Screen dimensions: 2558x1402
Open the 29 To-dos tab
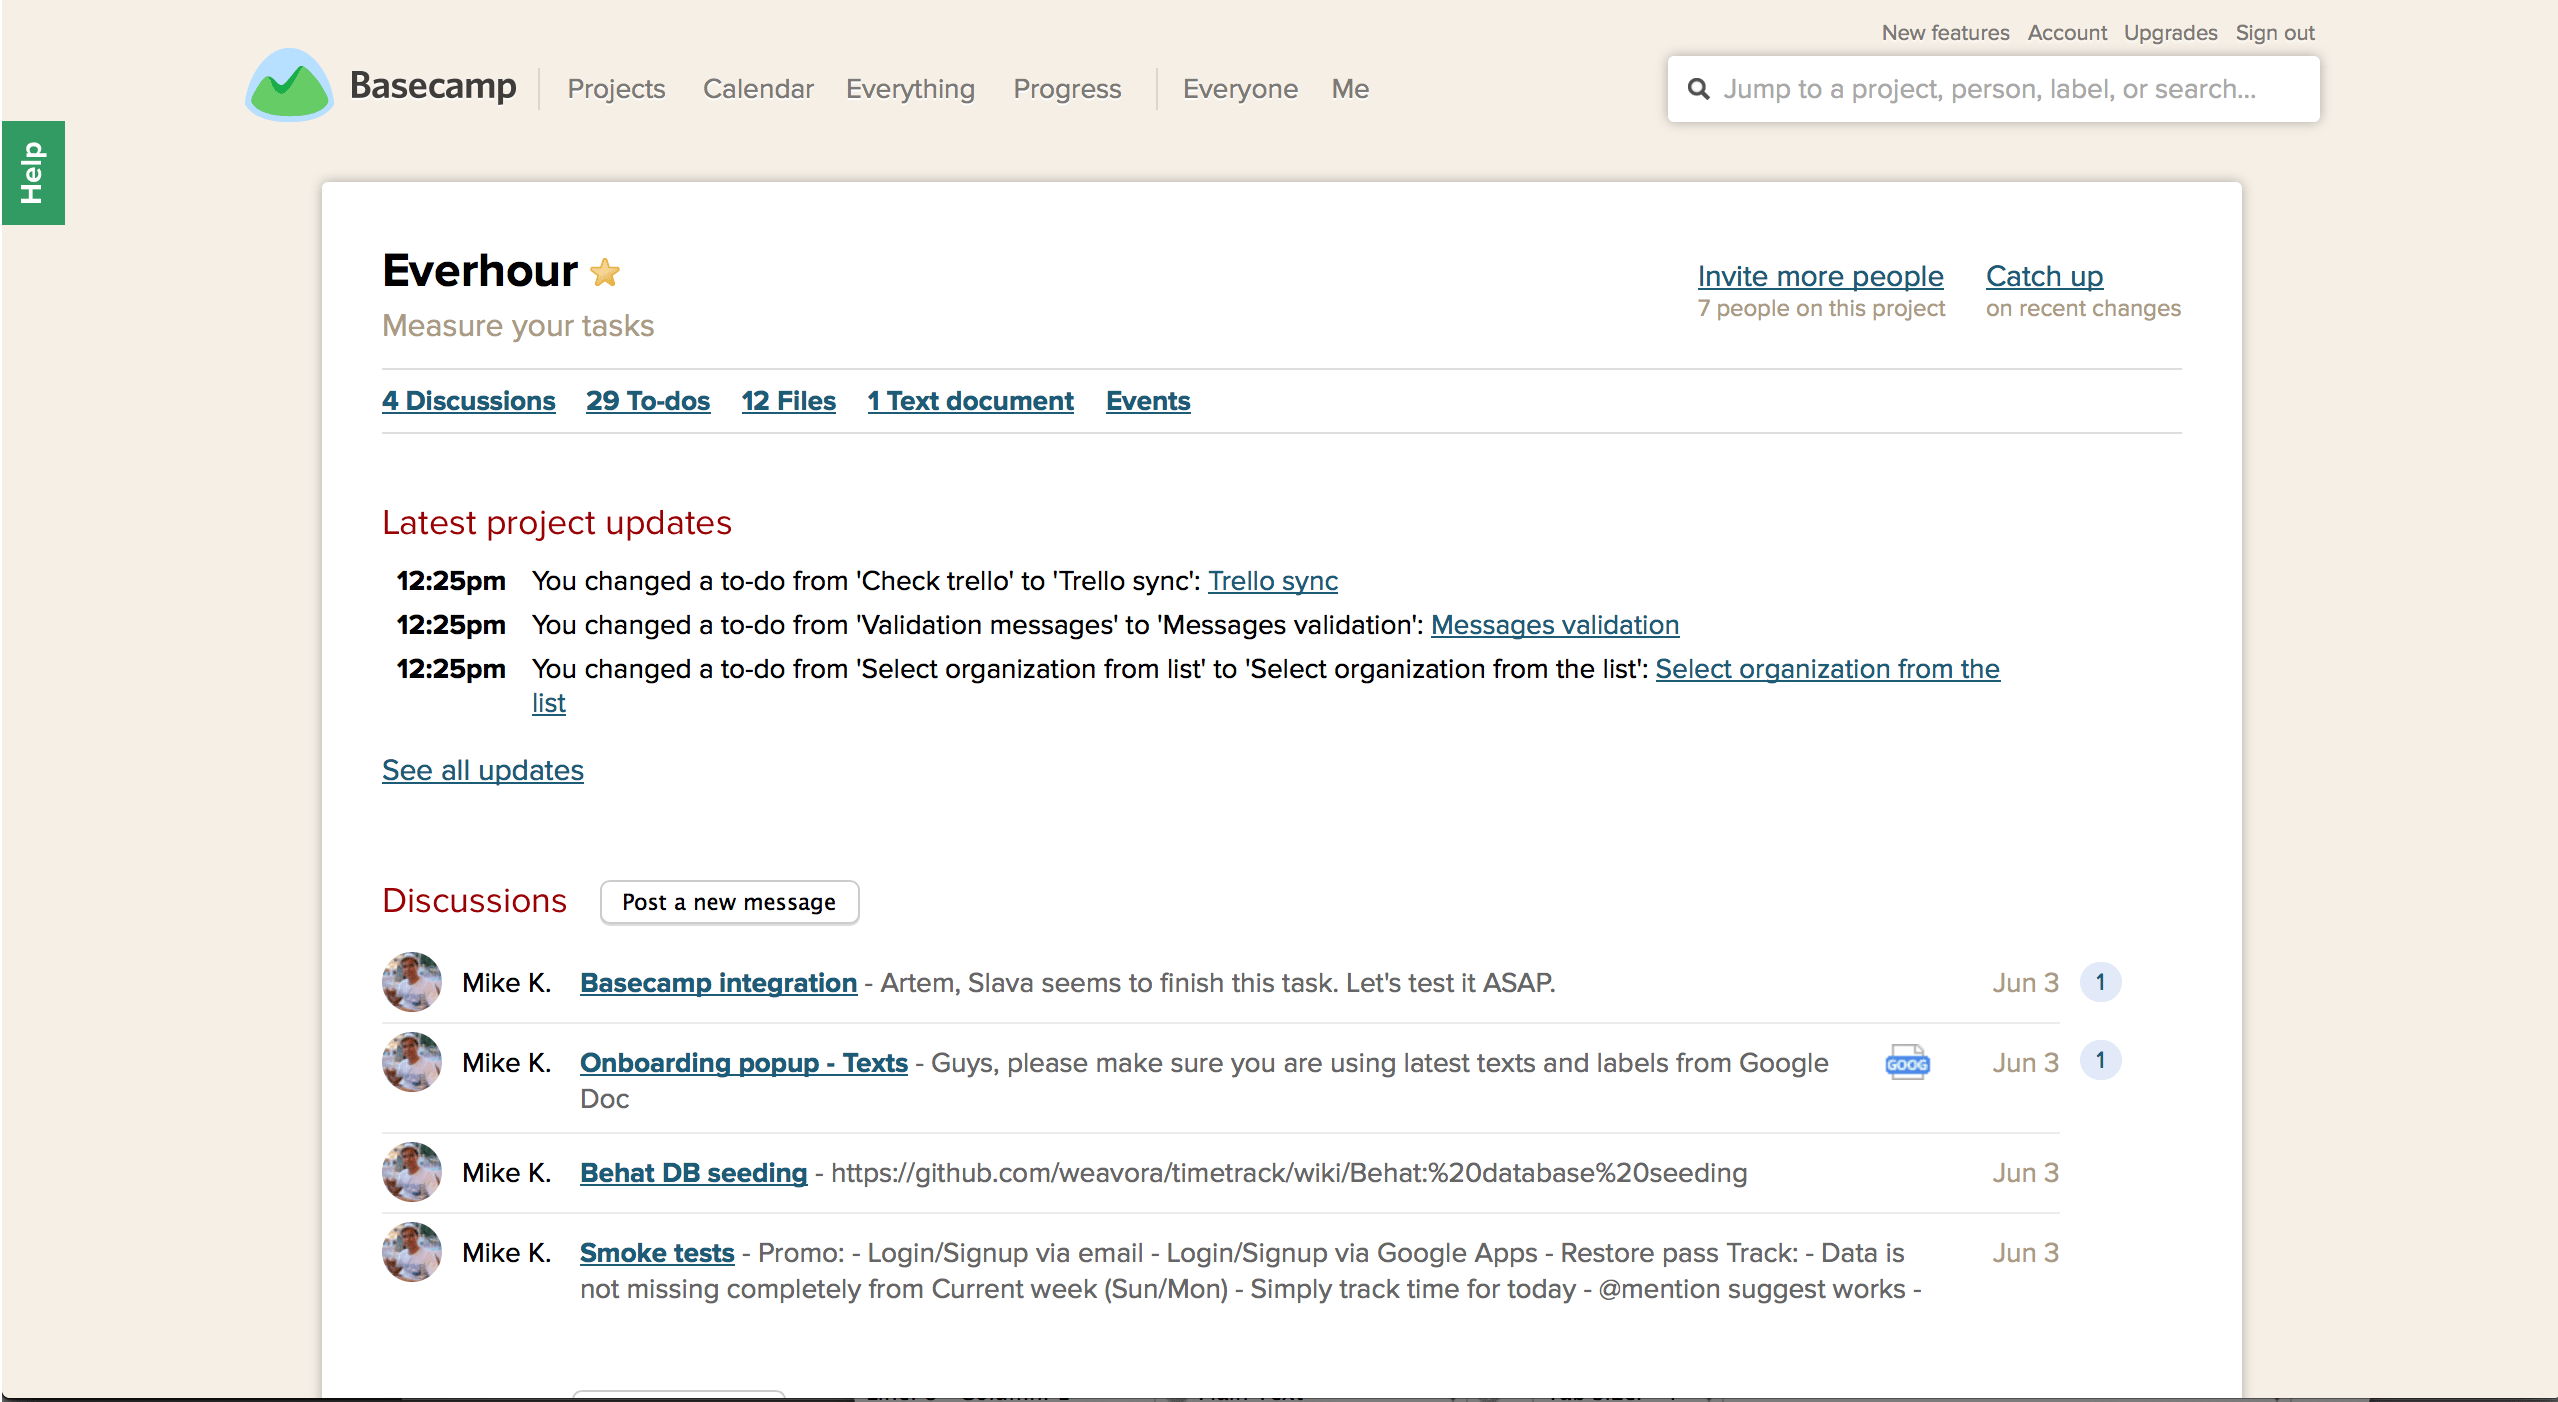pos(648,401)
